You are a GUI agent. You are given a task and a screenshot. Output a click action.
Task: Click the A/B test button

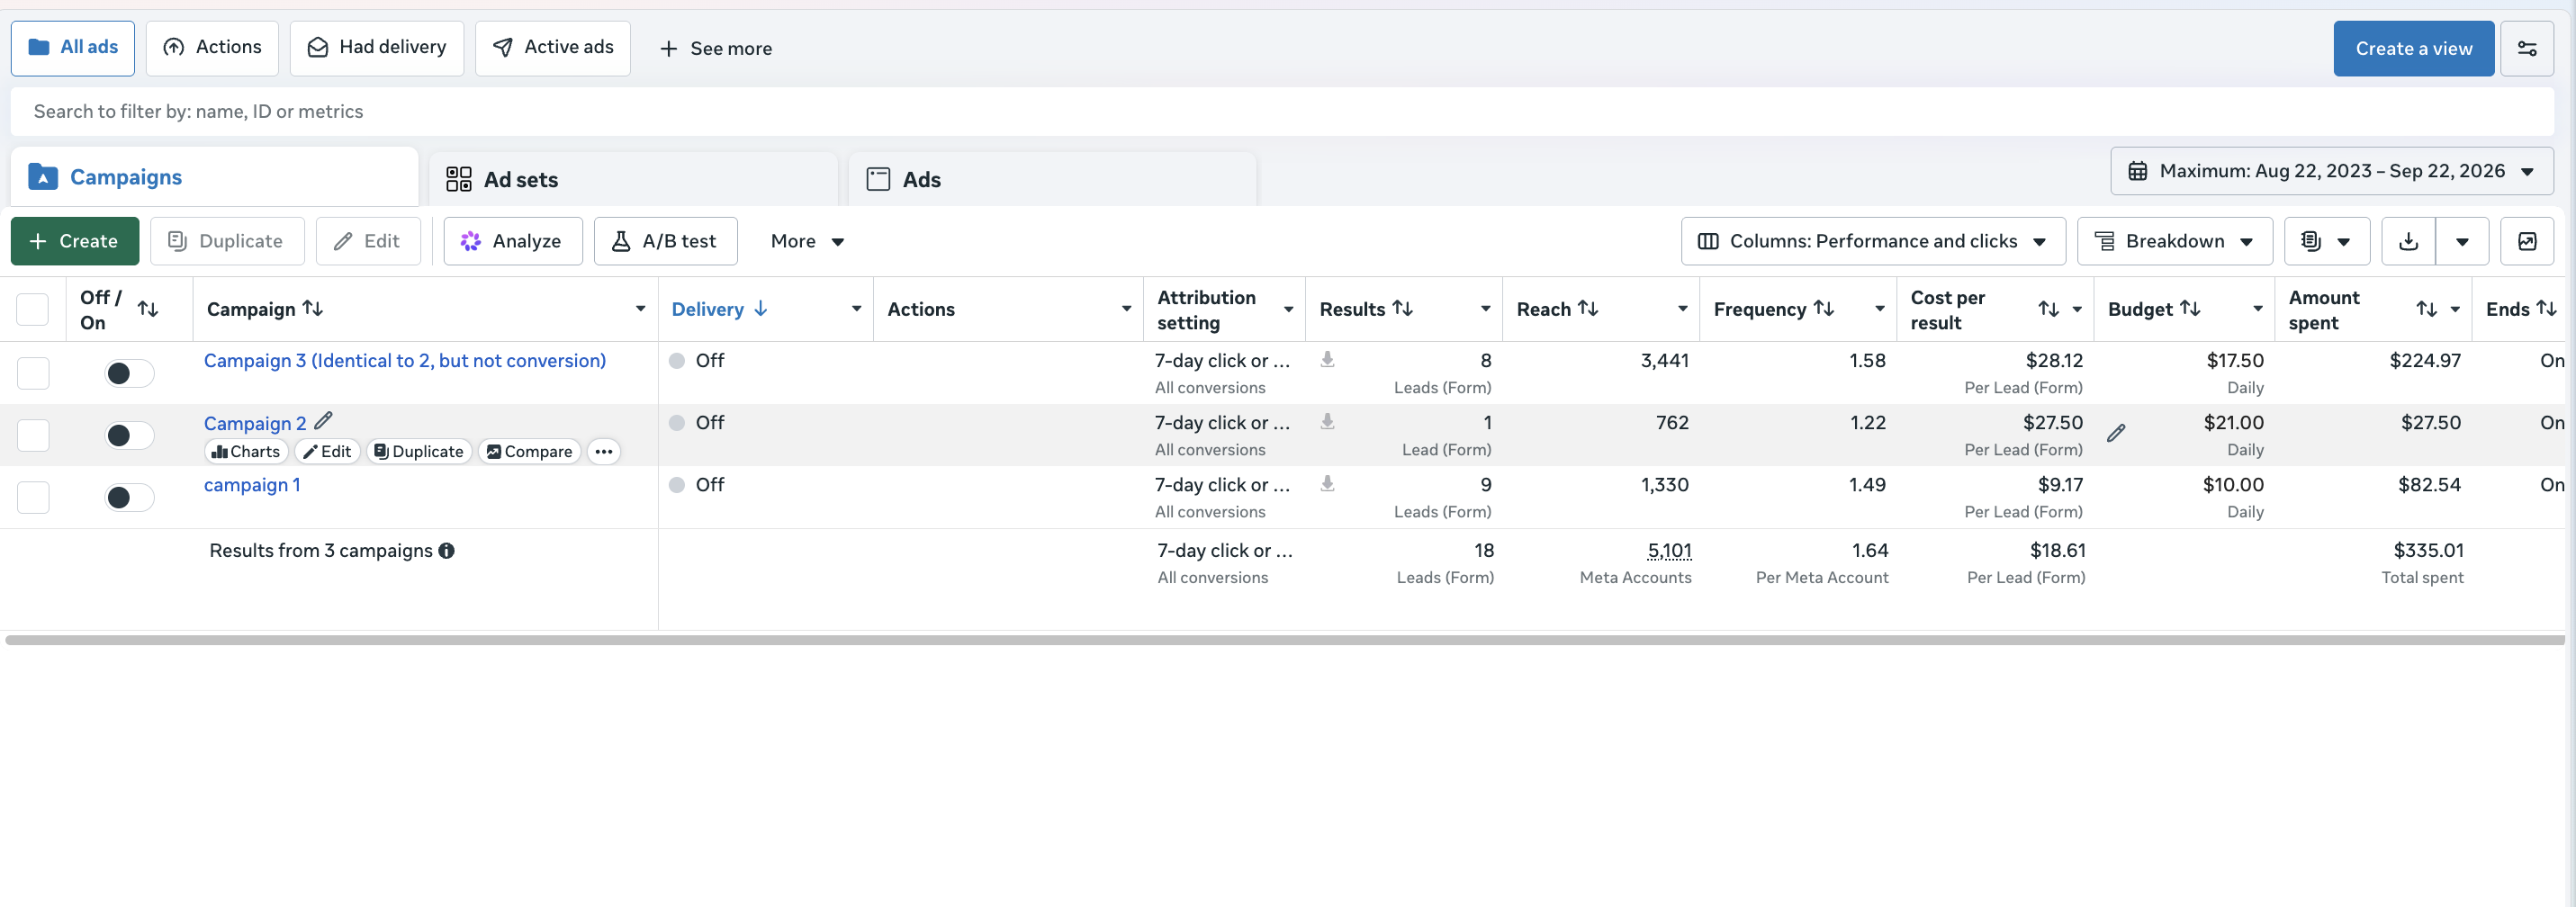click(665, 241)
